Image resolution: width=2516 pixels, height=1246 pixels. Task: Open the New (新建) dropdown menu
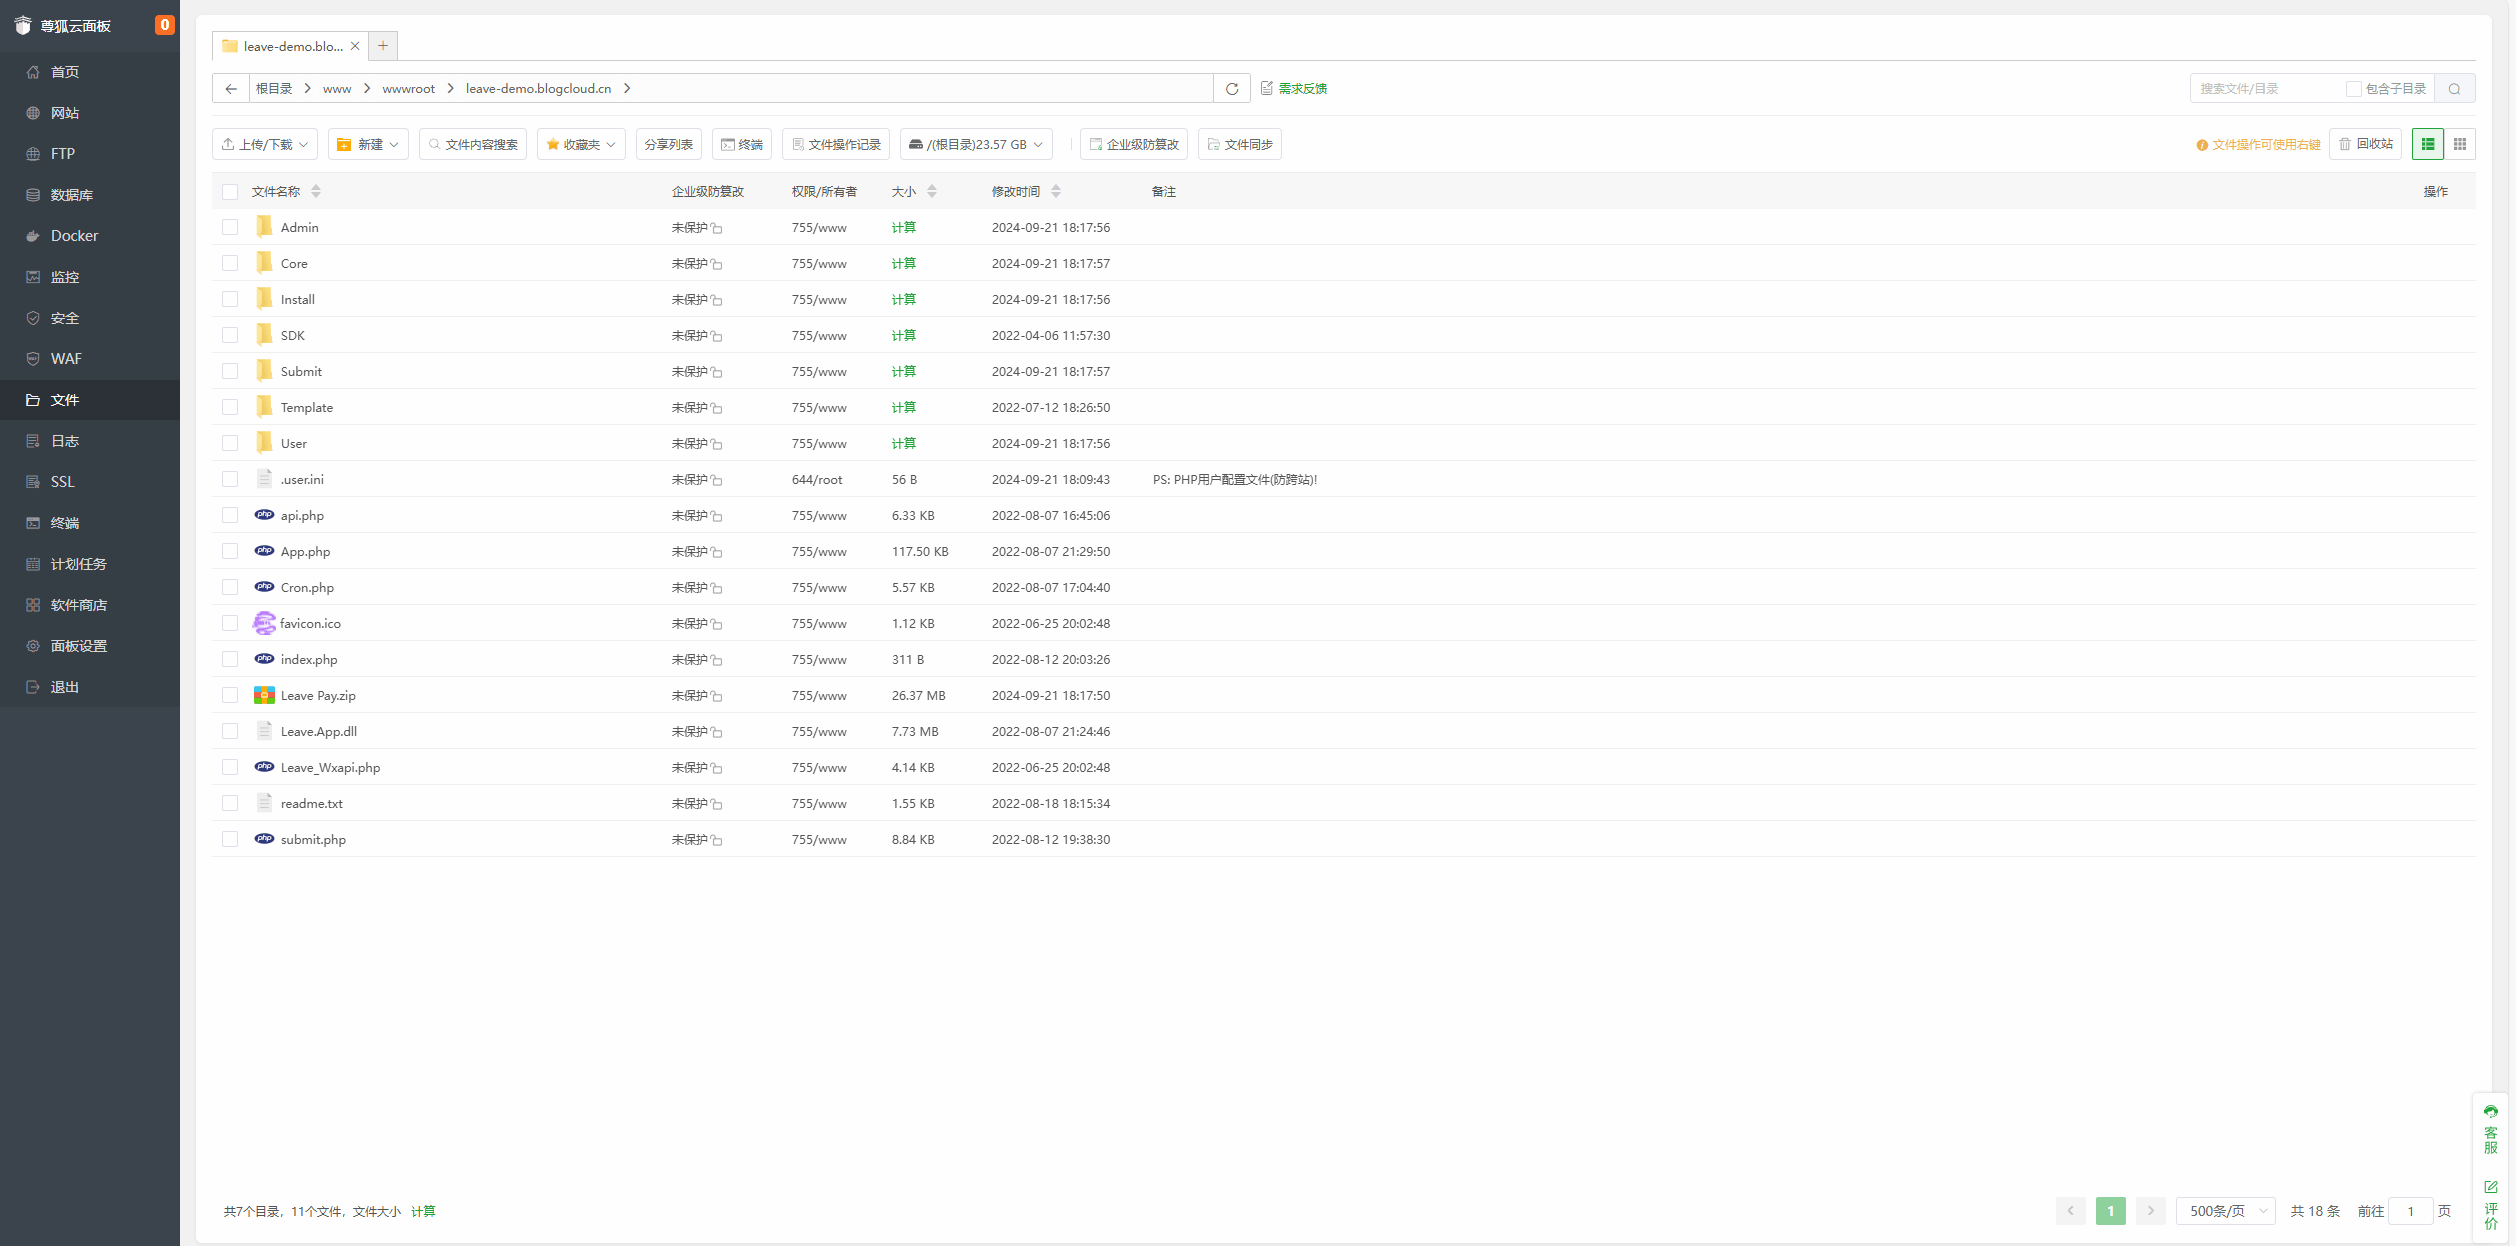pyautogui.click(x=368, y=145)
